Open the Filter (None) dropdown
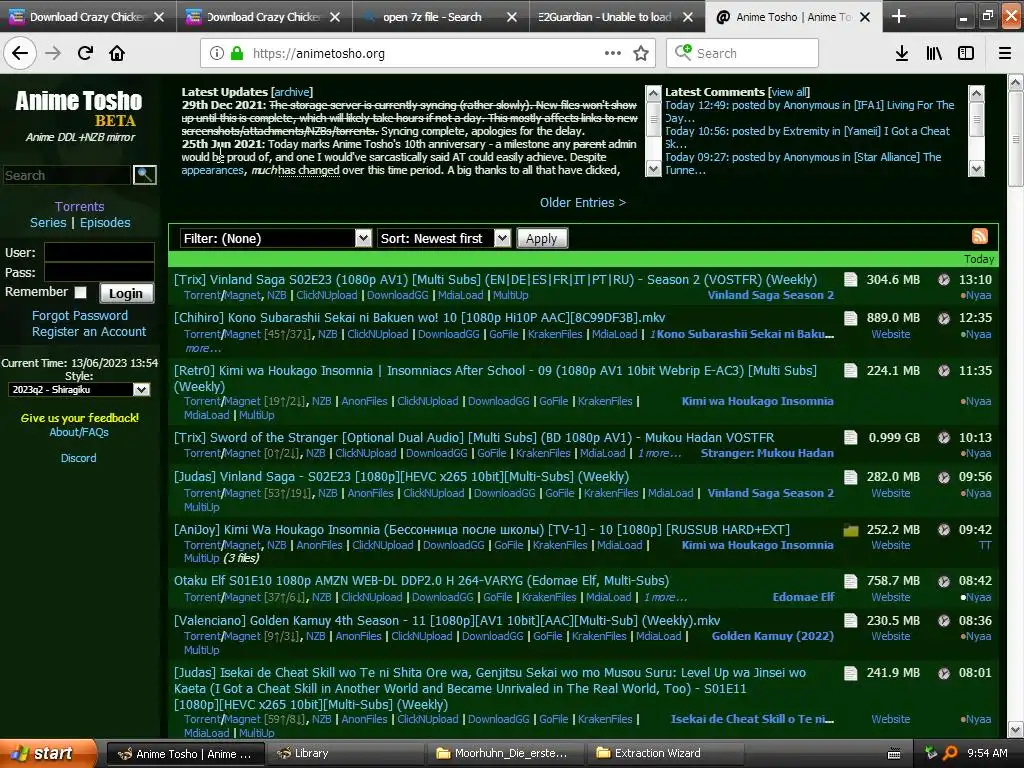Image resolution: width=1024 pixels, height=768 pixels. [x=276, y=238]
